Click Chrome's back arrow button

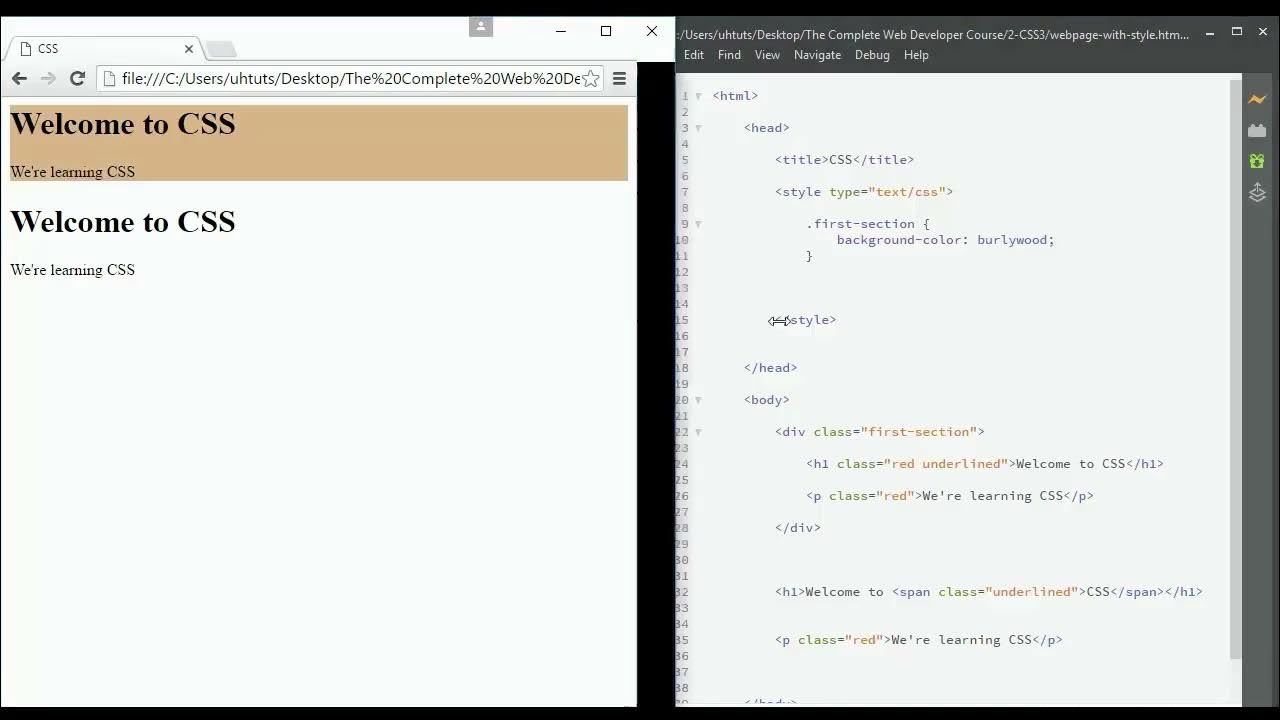click(19, 78)
